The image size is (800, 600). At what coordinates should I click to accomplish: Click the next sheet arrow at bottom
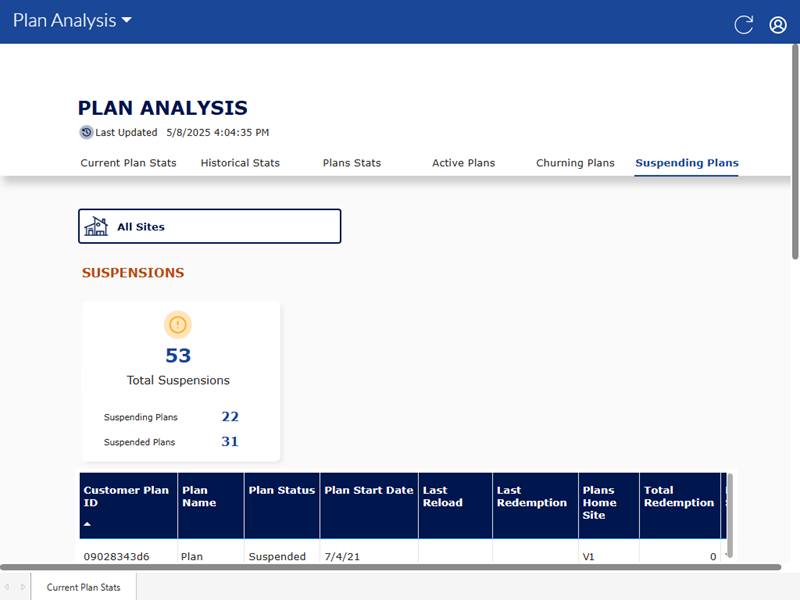tap(23, 587)
